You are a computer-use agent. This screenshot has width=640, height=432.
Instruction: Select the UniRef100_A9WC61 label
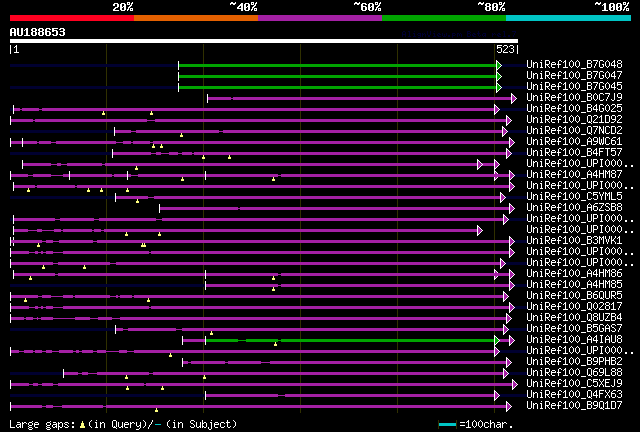(574, 142)
